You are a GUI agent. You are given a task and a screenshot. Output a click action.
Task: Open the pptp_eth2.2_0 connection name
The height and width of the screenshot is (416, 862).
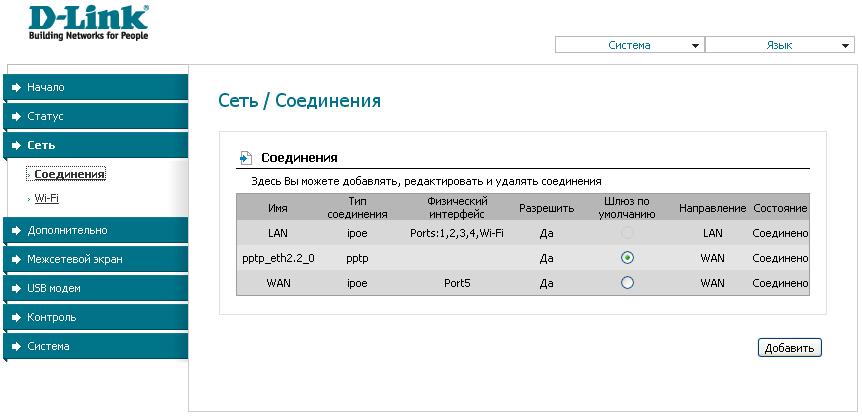pyautogui.click(x=278, y=258)
